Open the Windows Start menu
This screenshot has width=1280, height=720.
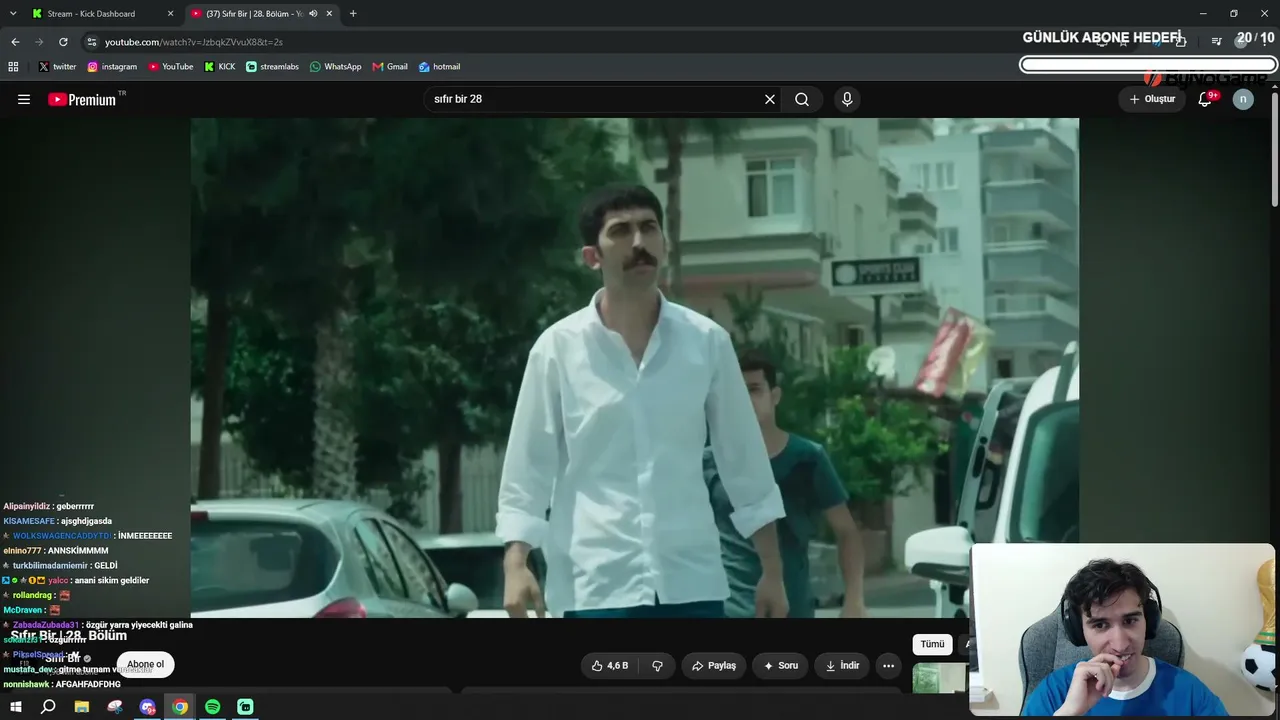click(15, 707)
